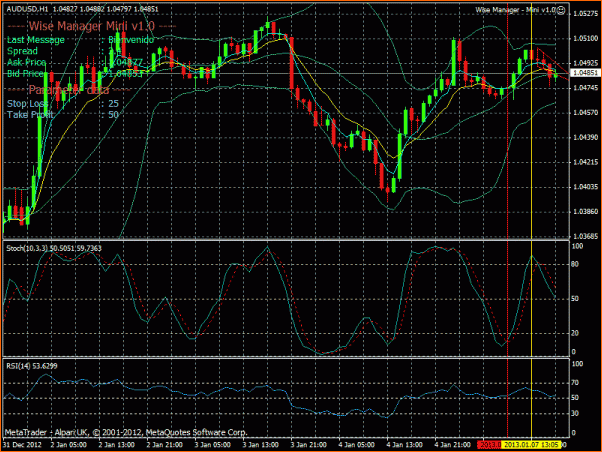Viewport: 602px width, 452px height.
Task: Click the AUDUSD,H1 chart title text
Action: pos(27,9)
